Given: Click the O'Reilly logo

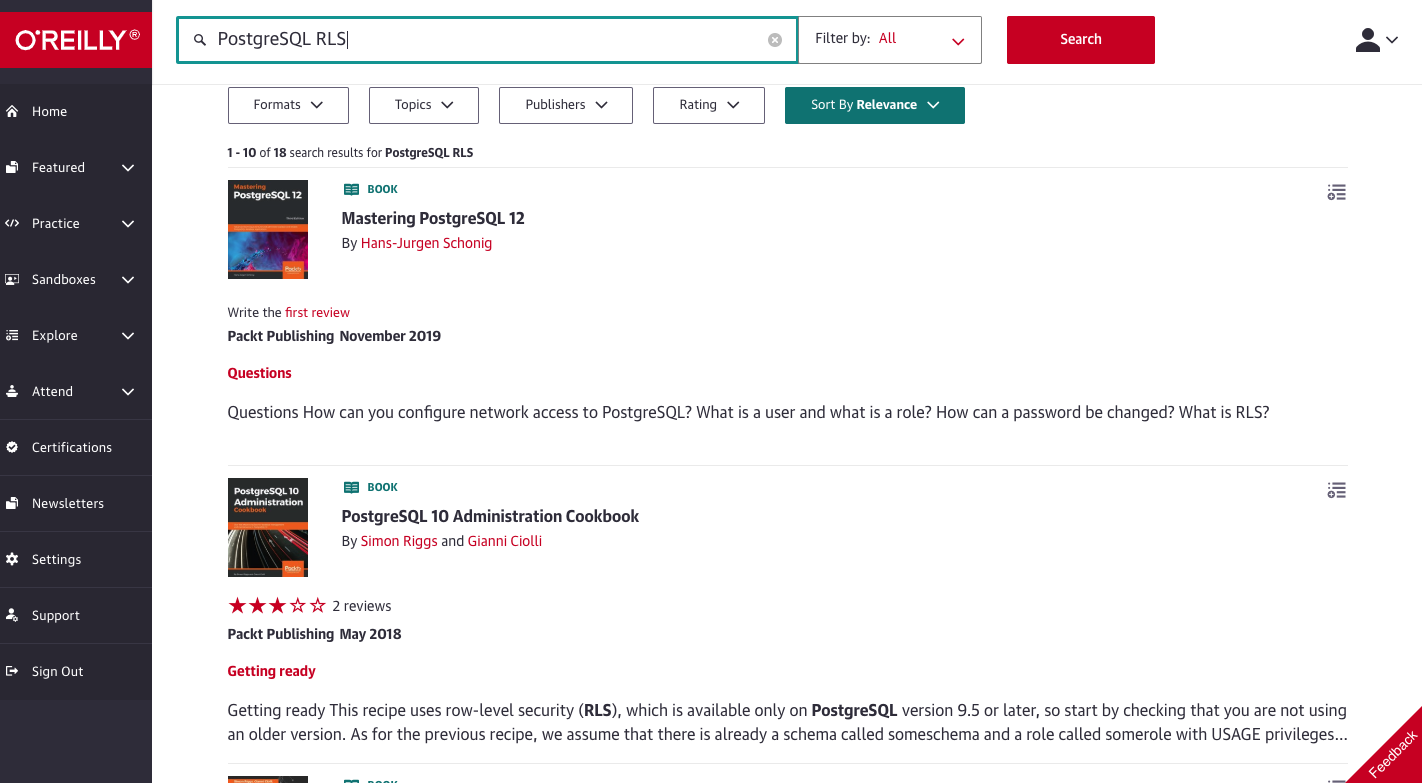Looking at the screenshot, I should (76, 40).
